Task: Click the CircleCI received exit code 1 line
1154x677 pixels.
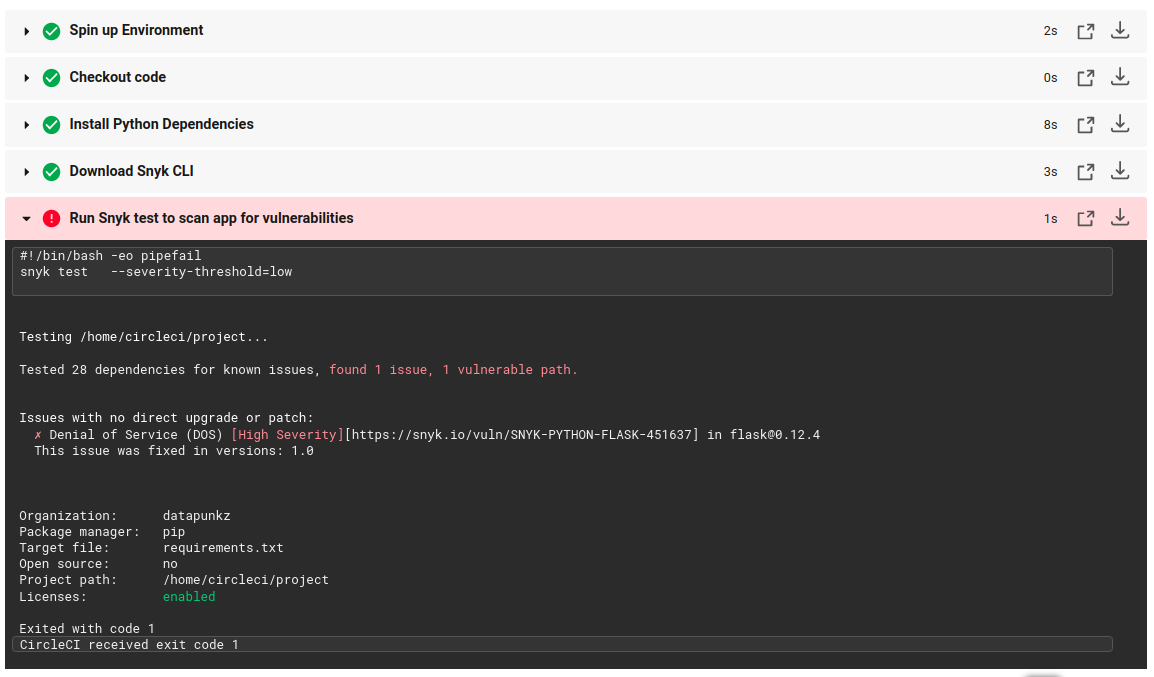Action: tap(128, 644)
